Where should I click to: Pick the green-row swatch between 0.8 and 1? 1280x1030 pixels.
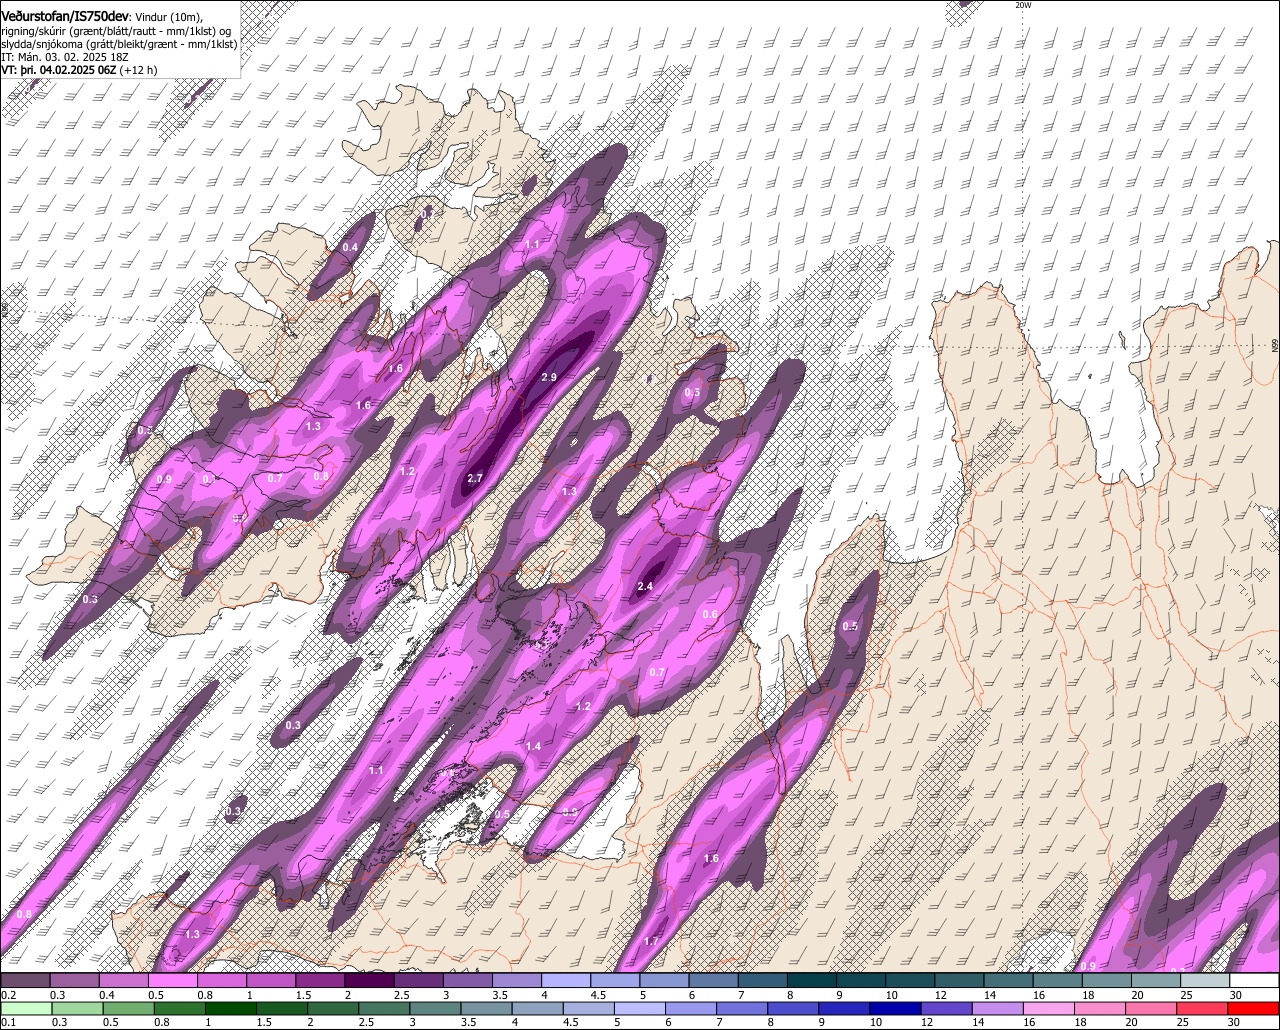[181, 1008]
